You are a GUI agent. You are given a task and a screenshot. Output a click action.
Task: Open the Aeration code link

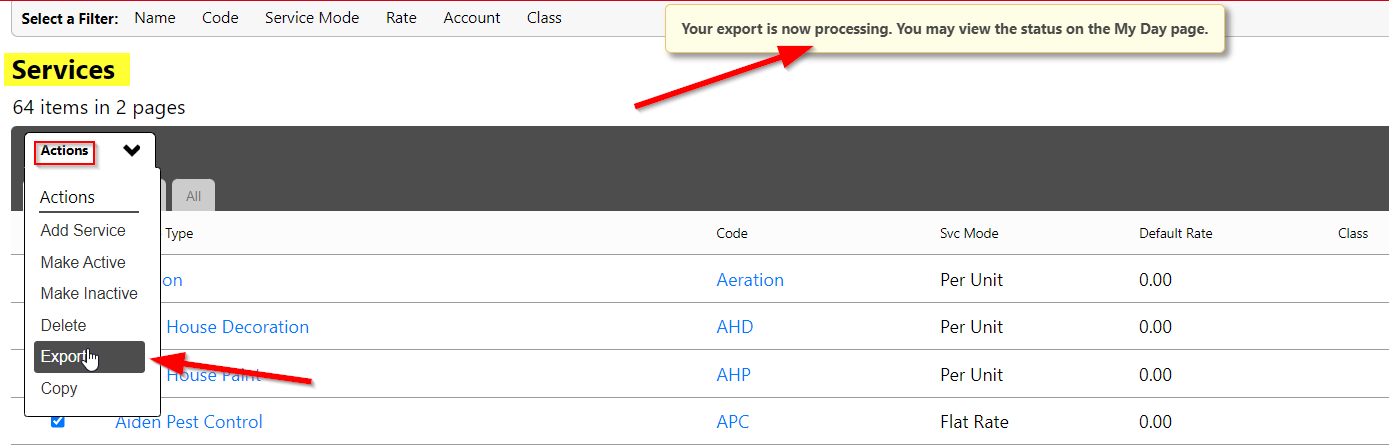click(x=750, y=280)
